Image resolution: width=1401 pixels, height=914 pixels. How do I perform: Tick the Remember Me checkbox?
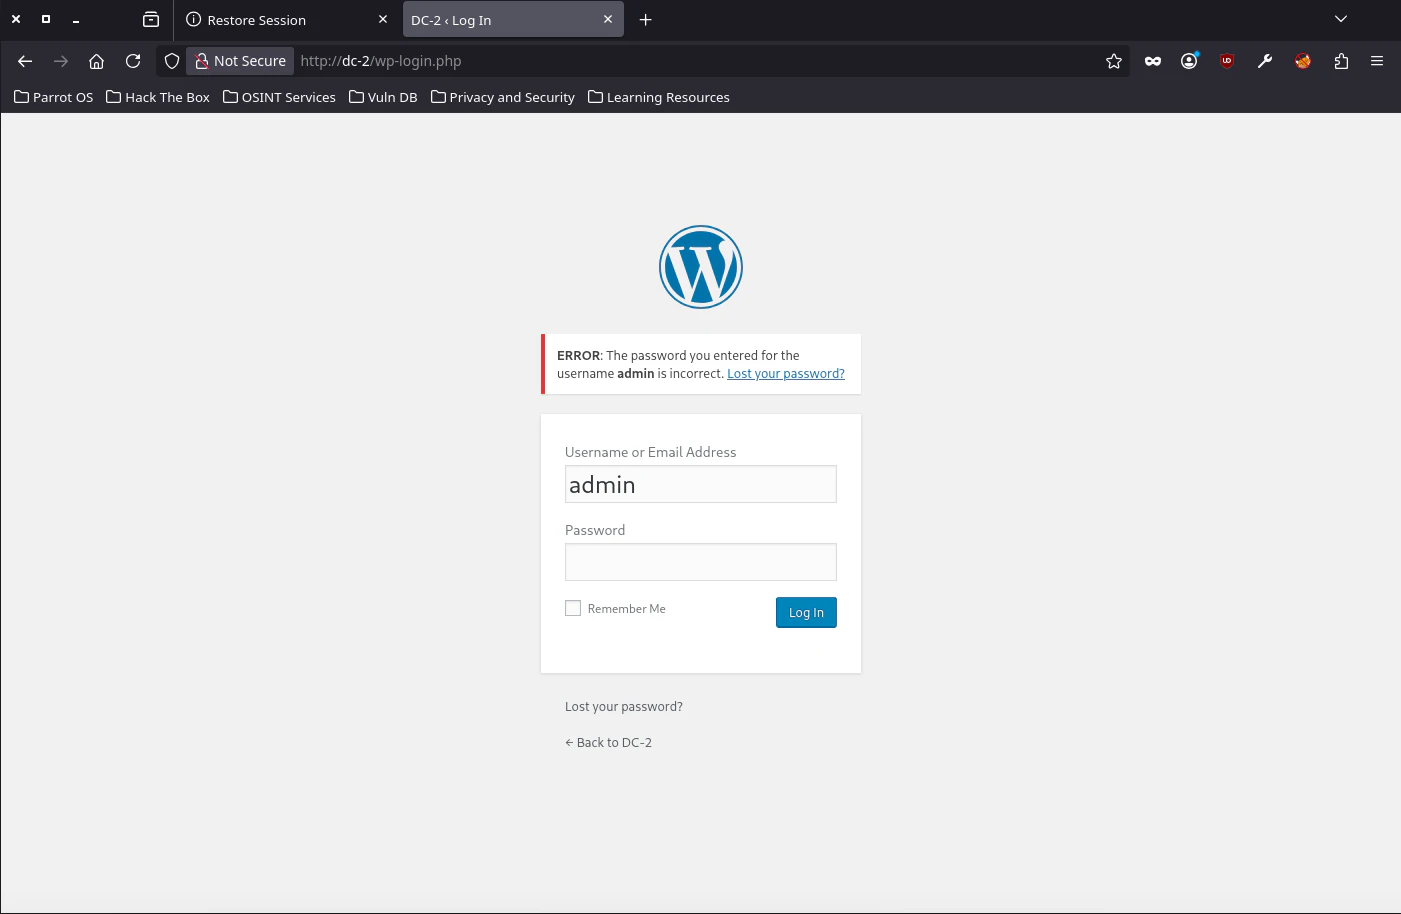tap(573, 608)
